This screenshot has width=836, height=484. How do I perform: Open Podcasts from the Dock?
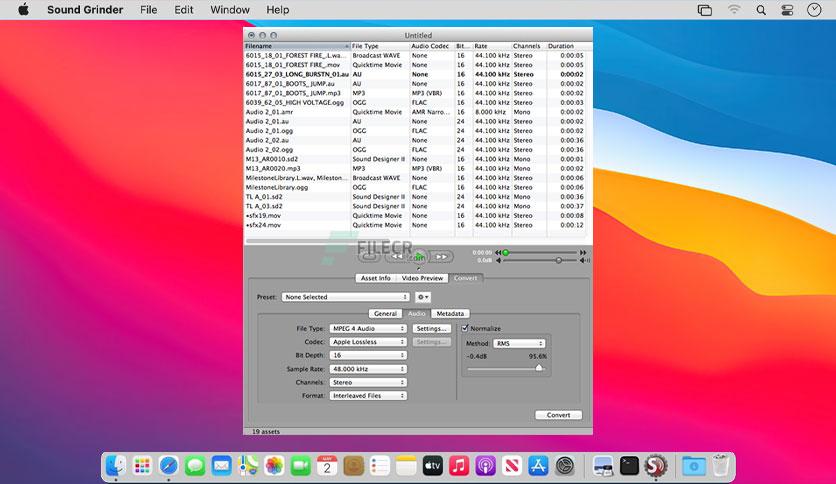(x=485, y=466)
